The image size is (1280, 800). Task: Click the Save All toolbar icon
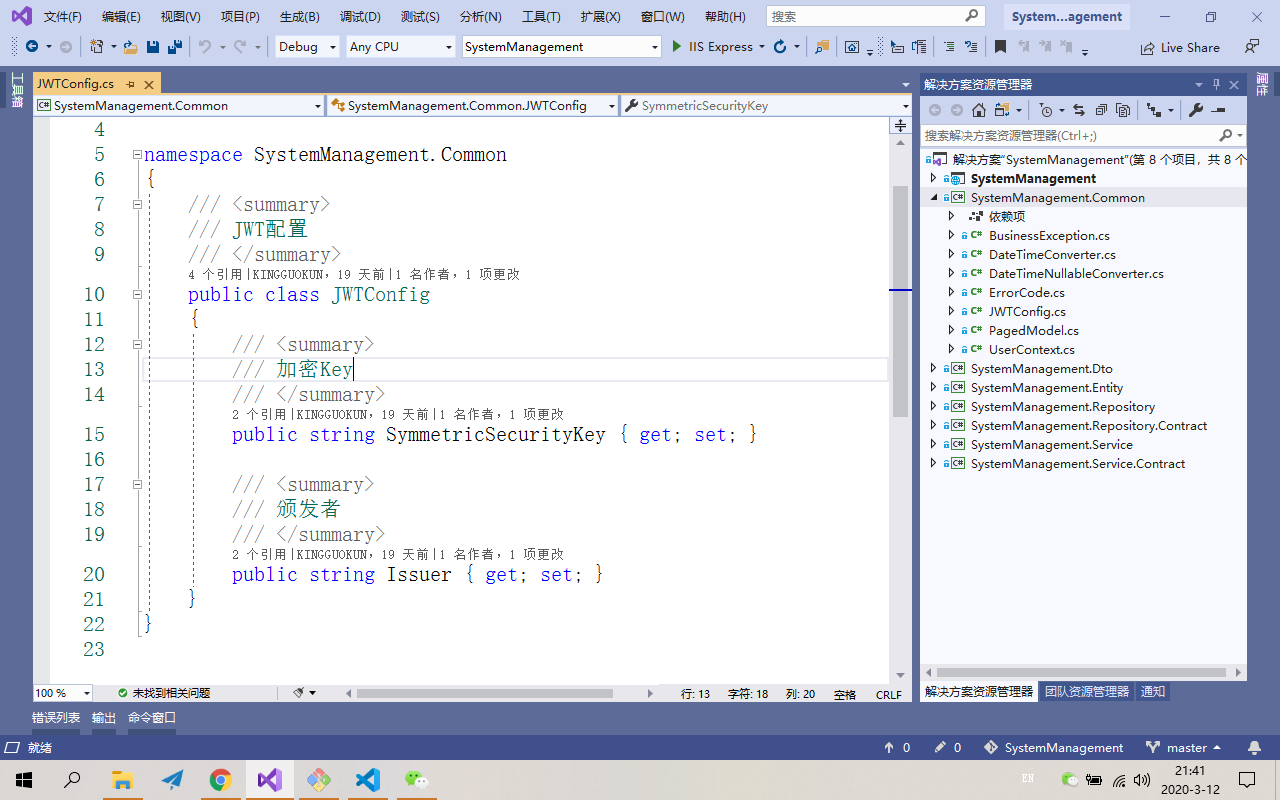coord(175,47)
